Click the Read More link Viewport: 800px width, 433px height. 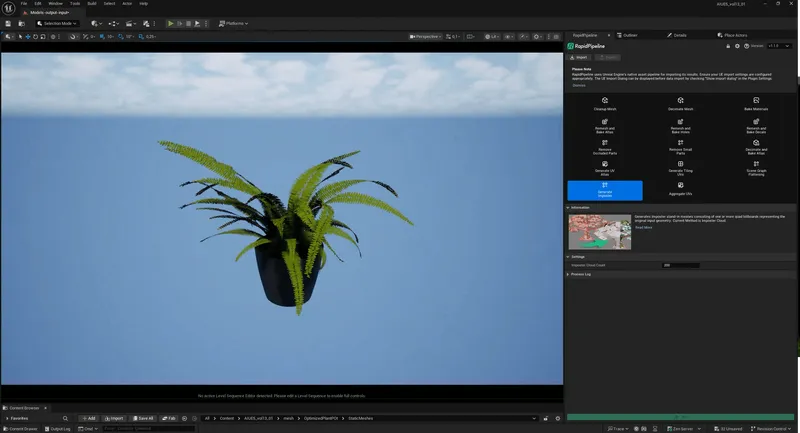(643, 227)
